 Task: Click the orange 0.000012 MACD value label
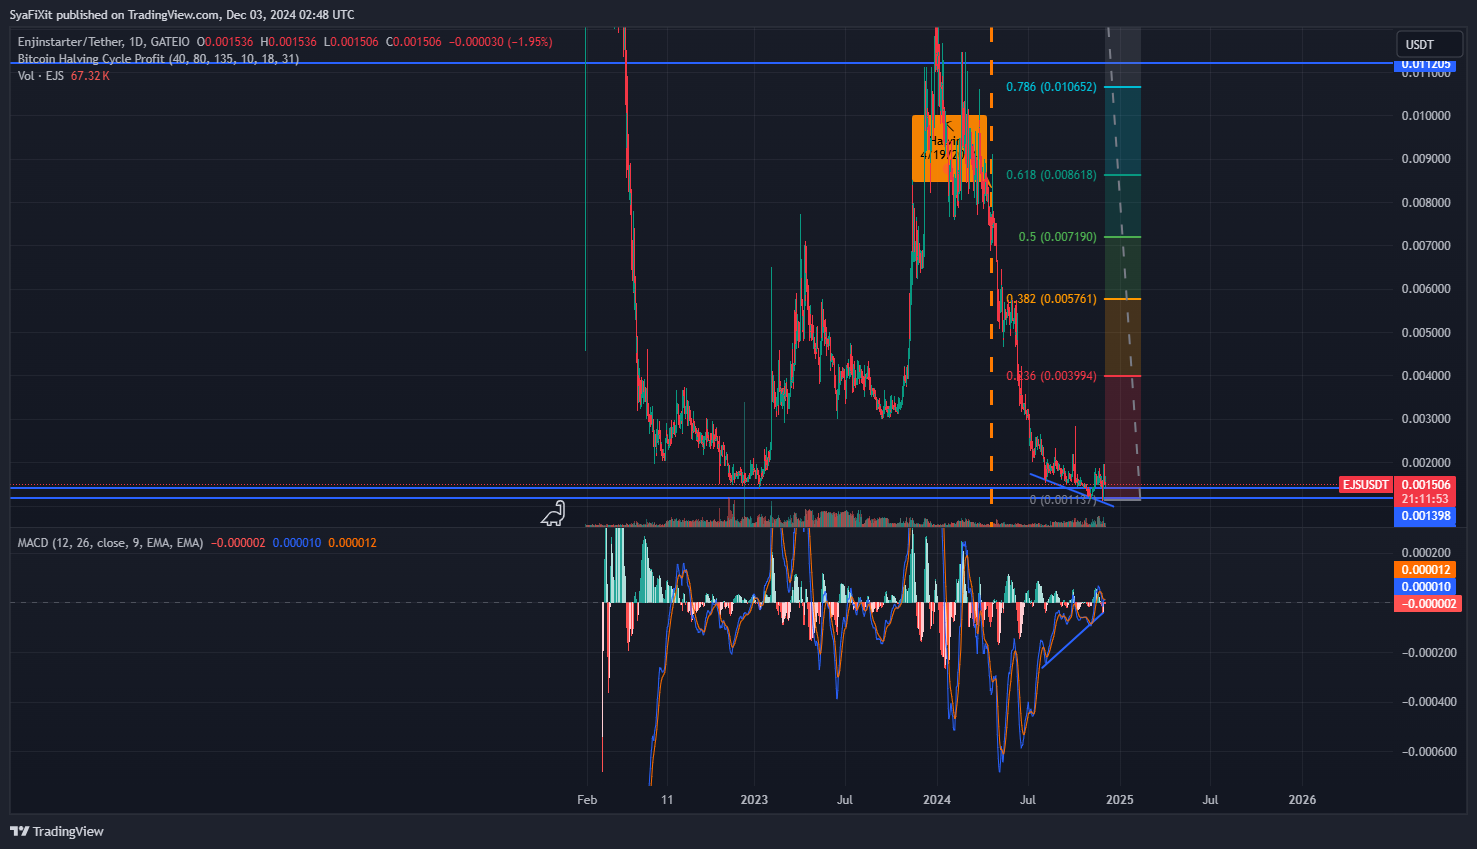click(1427, 570)
